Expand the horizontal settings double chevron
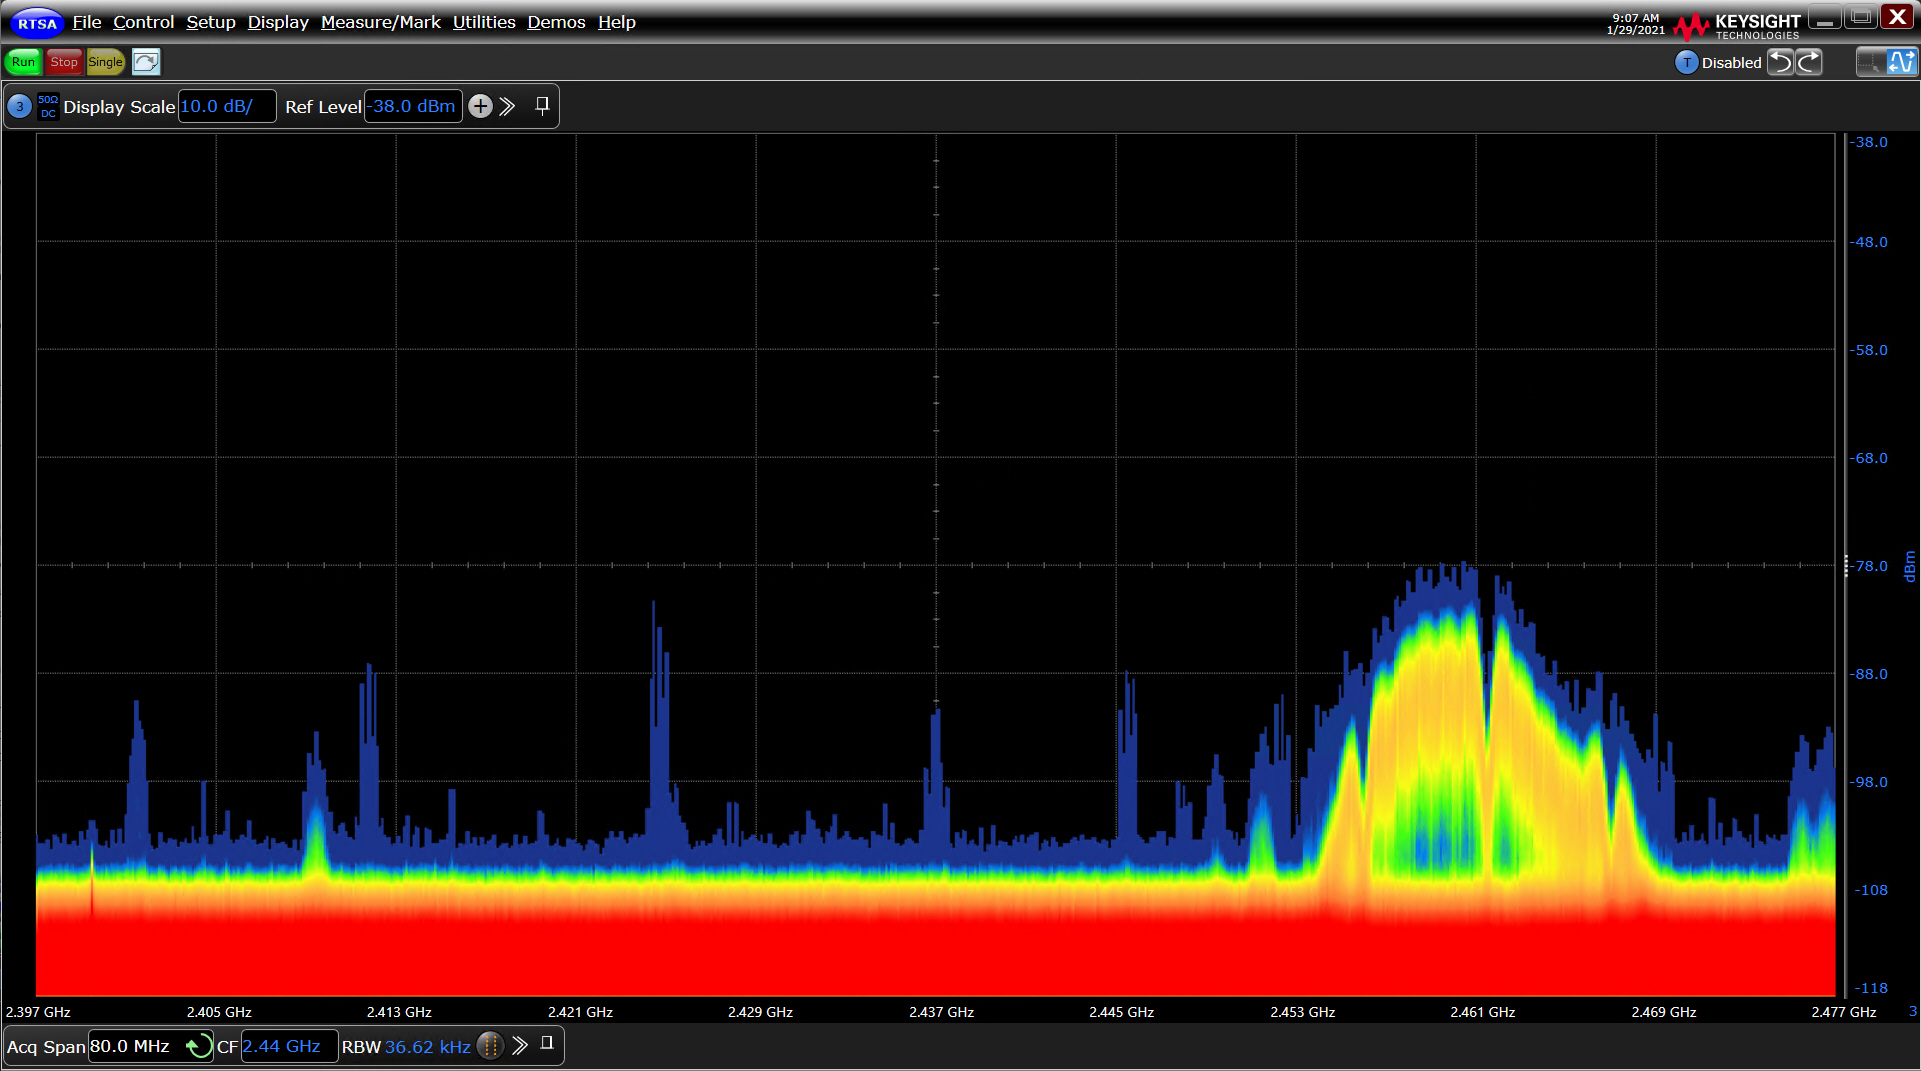 point(520,1046)
